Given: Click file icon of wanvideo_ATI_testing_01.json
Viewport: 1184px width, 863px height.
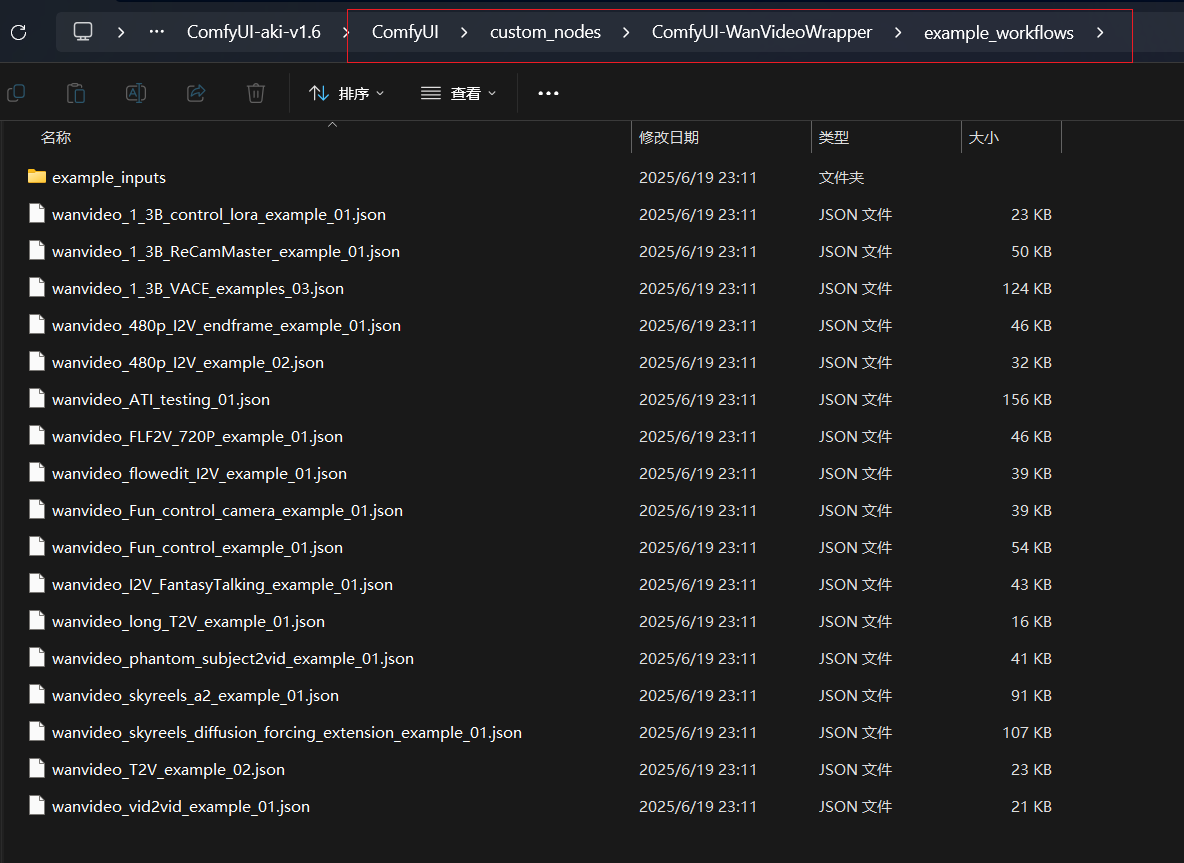Looking at the screenshot, I should (36, 399).
